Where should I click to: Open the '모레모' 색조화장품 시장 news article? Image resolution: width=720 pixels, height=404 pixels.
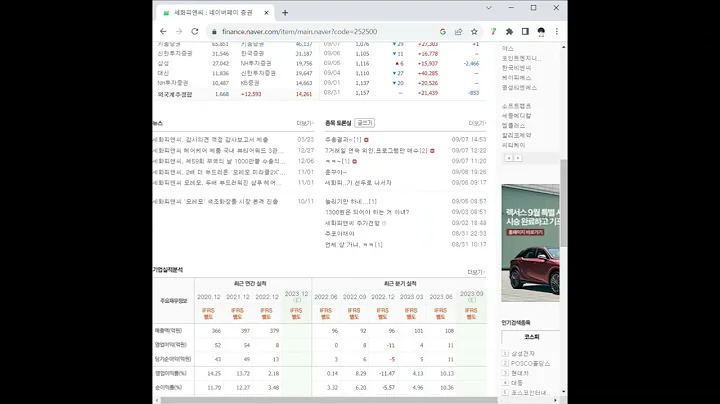215,202
